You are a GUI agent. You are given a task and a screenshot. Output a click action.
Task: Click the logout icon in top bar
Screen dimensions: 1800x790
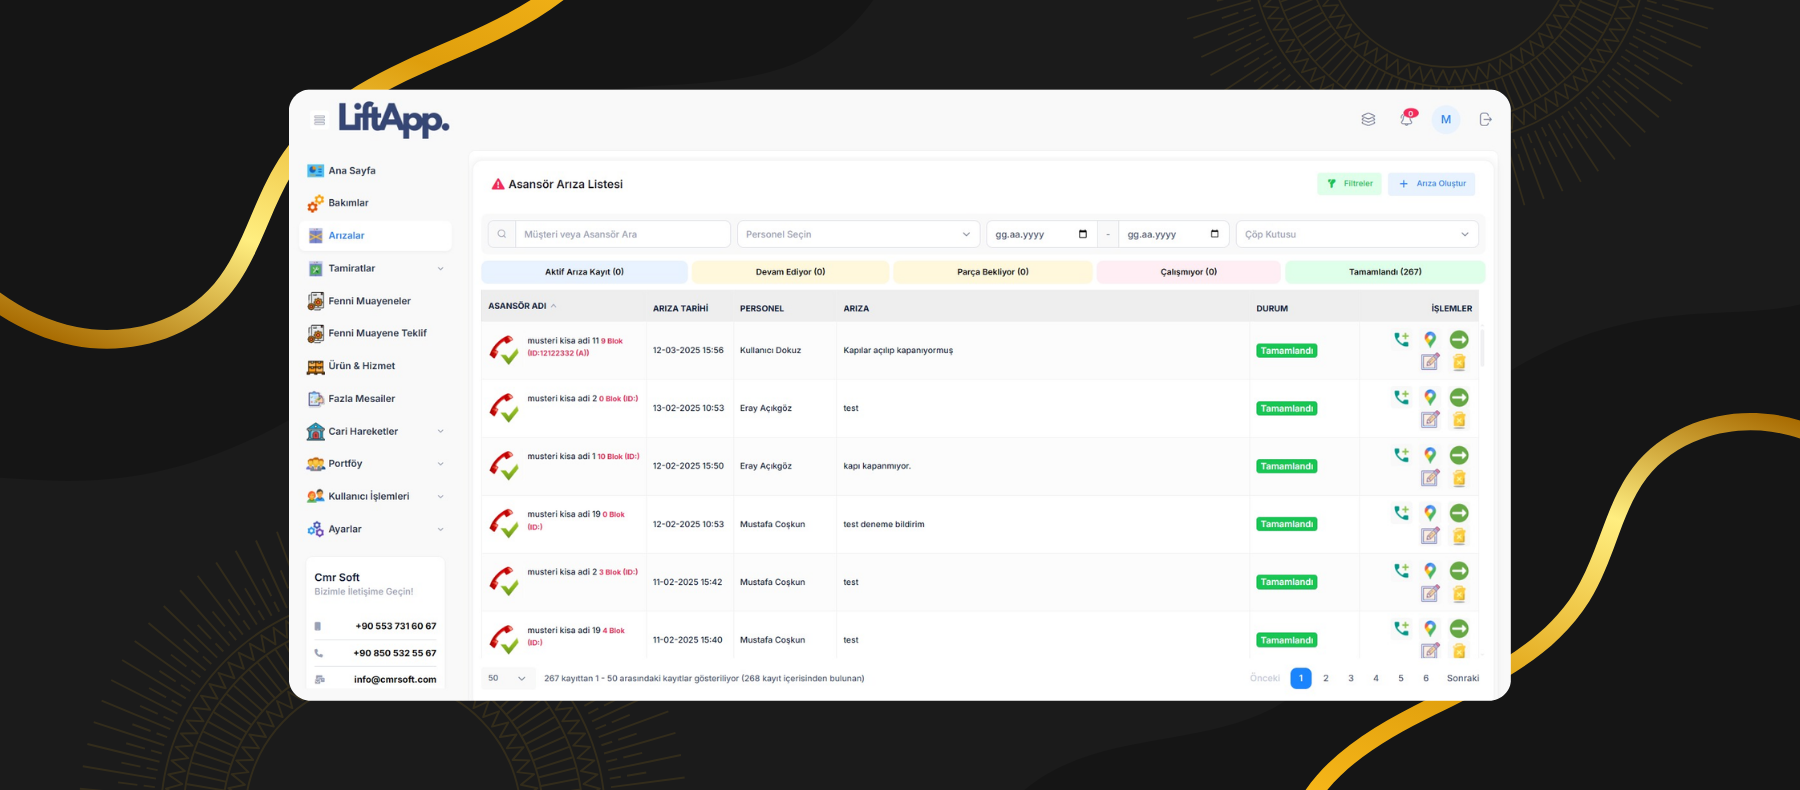1485,119
